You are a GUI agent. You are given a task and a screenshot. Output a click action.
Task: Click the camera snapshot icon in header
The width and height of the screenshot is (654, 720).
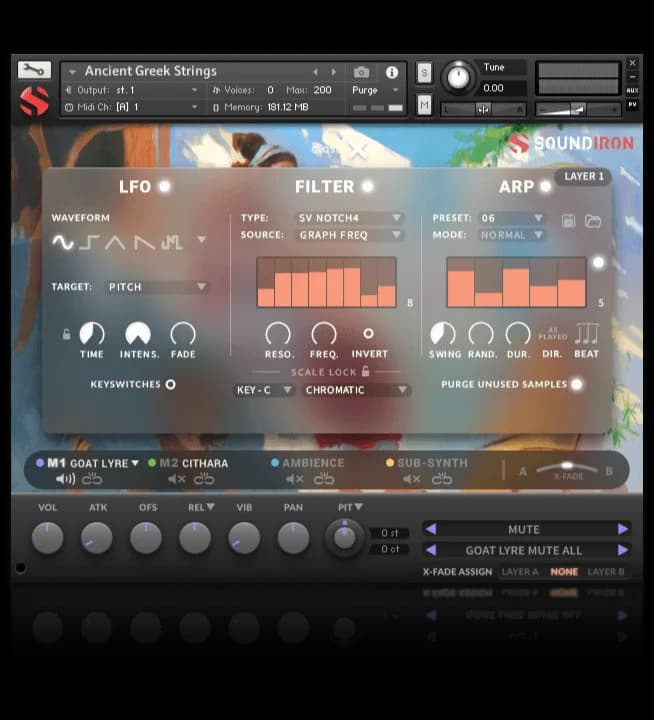coord(361,72)
